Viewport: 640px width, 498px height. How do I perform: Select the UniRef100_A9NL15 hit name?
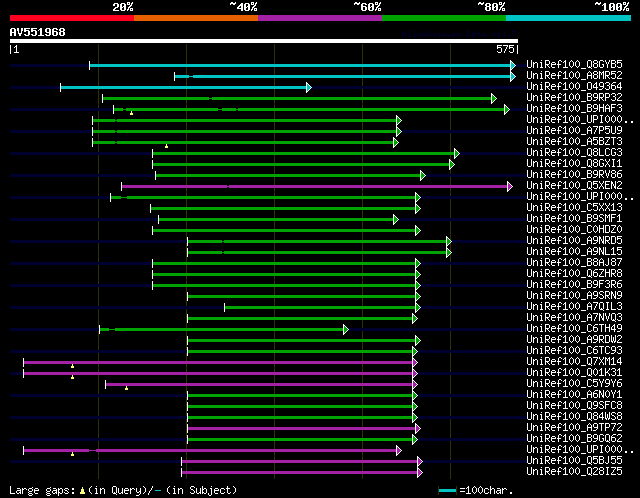pos(574,252)
